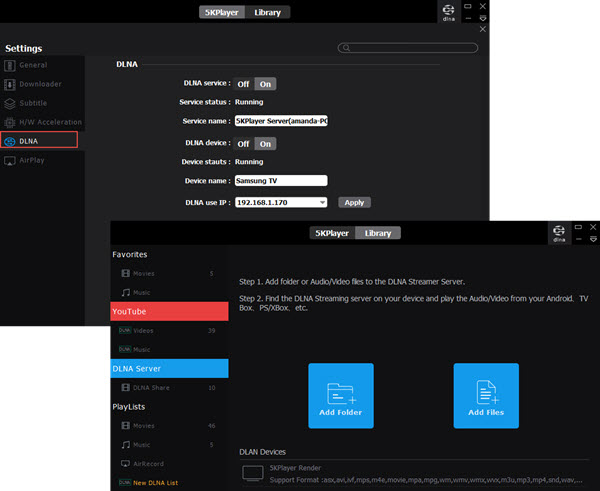Open YouTube Videos list with 39 items
Viewport: 600px width, 491px height.
pyautogui.click(x=170, y=330)
